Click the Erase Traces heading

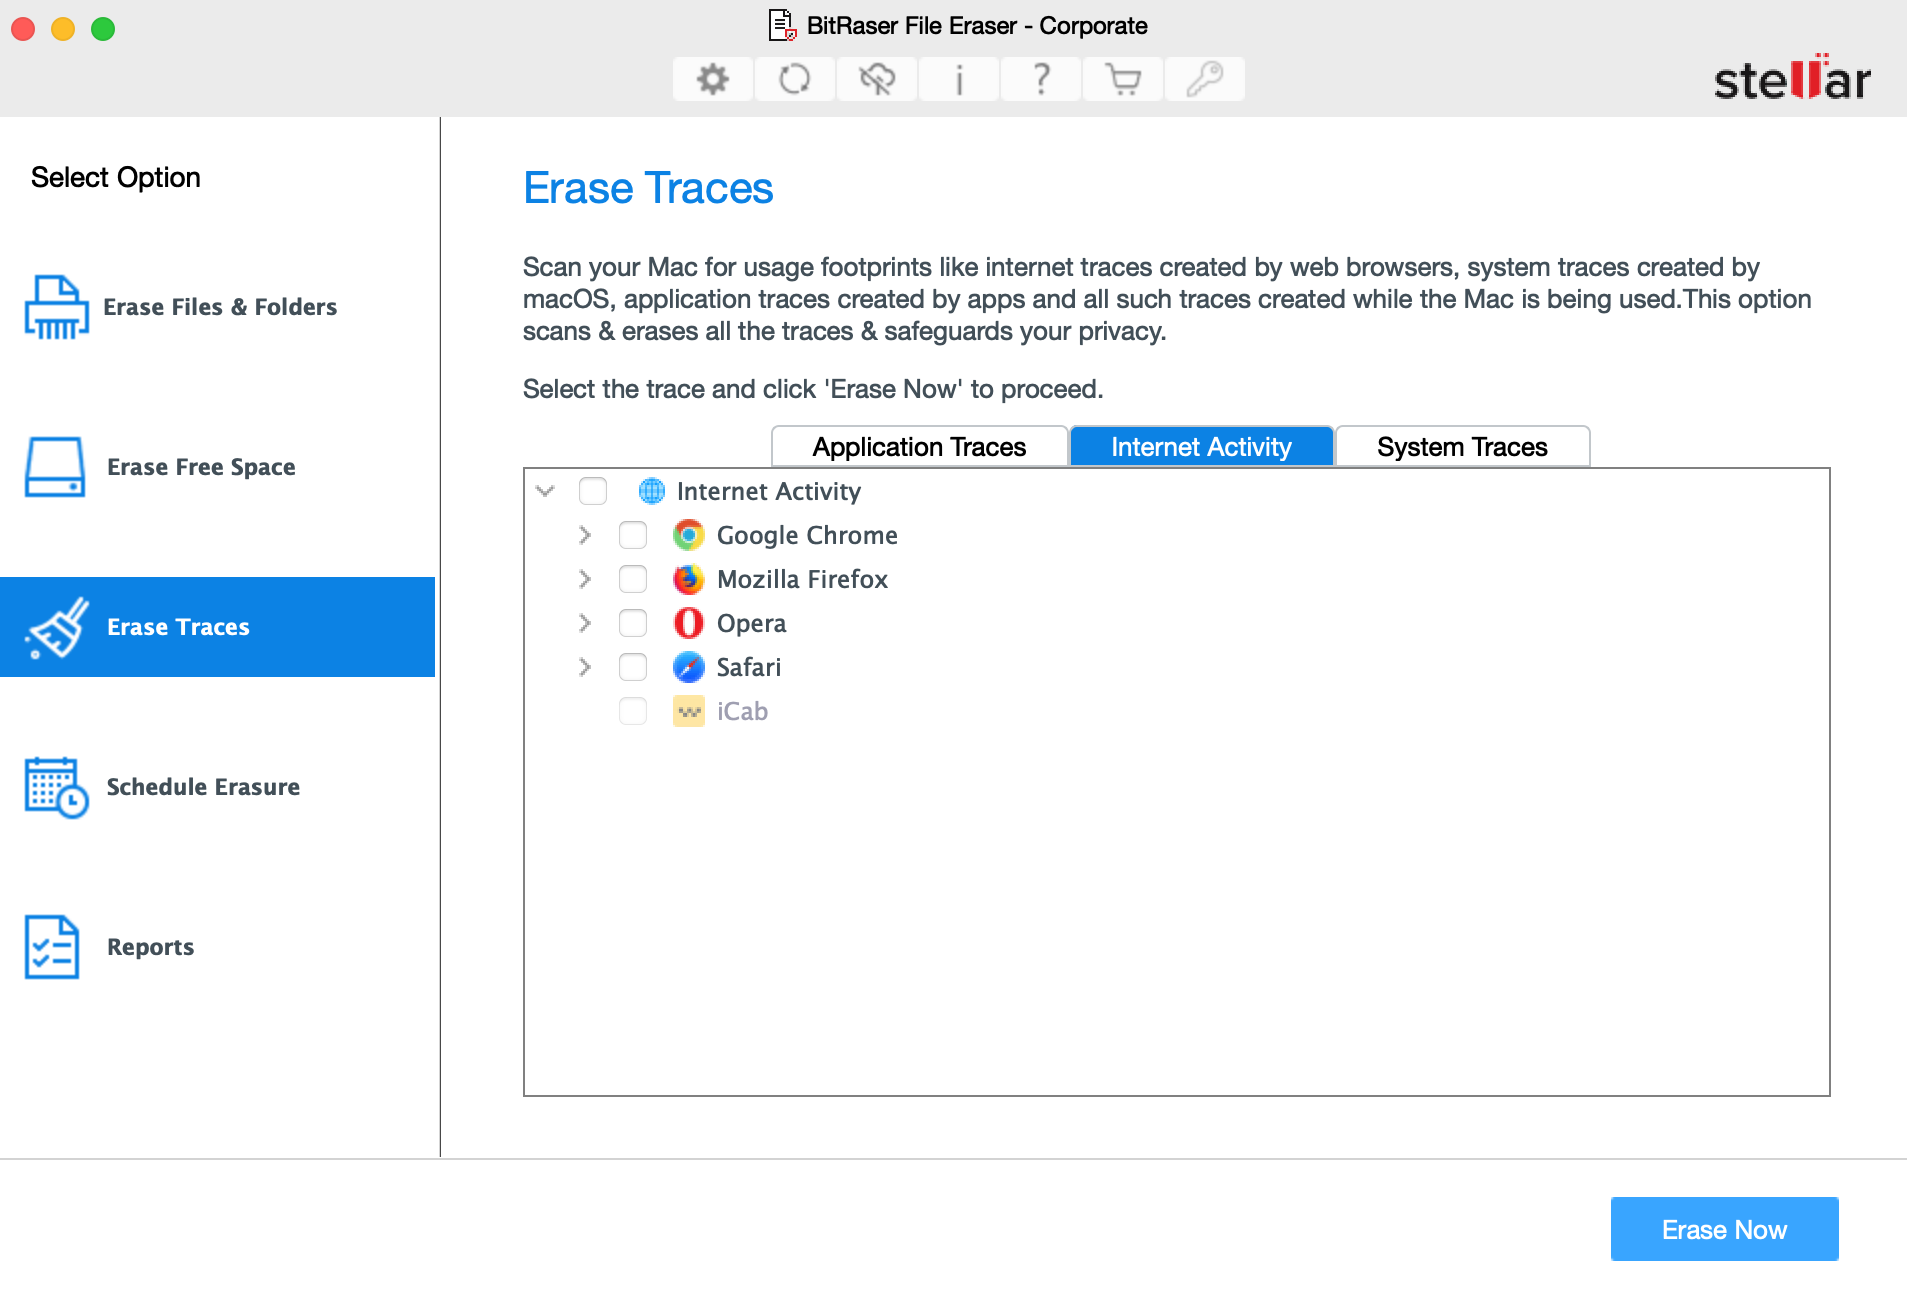coord(648,188)
